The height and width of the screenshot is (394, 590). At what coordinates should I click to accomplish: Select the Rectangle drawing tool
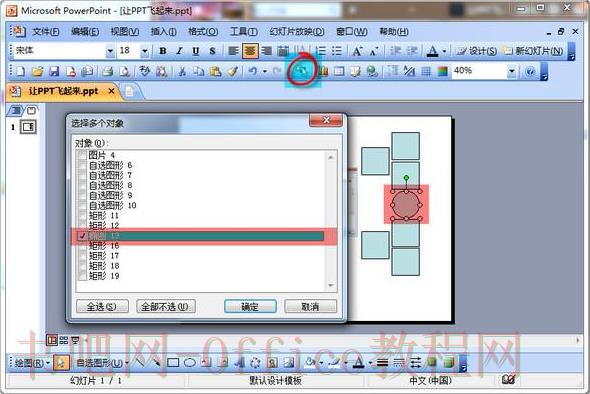tap(173, 362)
